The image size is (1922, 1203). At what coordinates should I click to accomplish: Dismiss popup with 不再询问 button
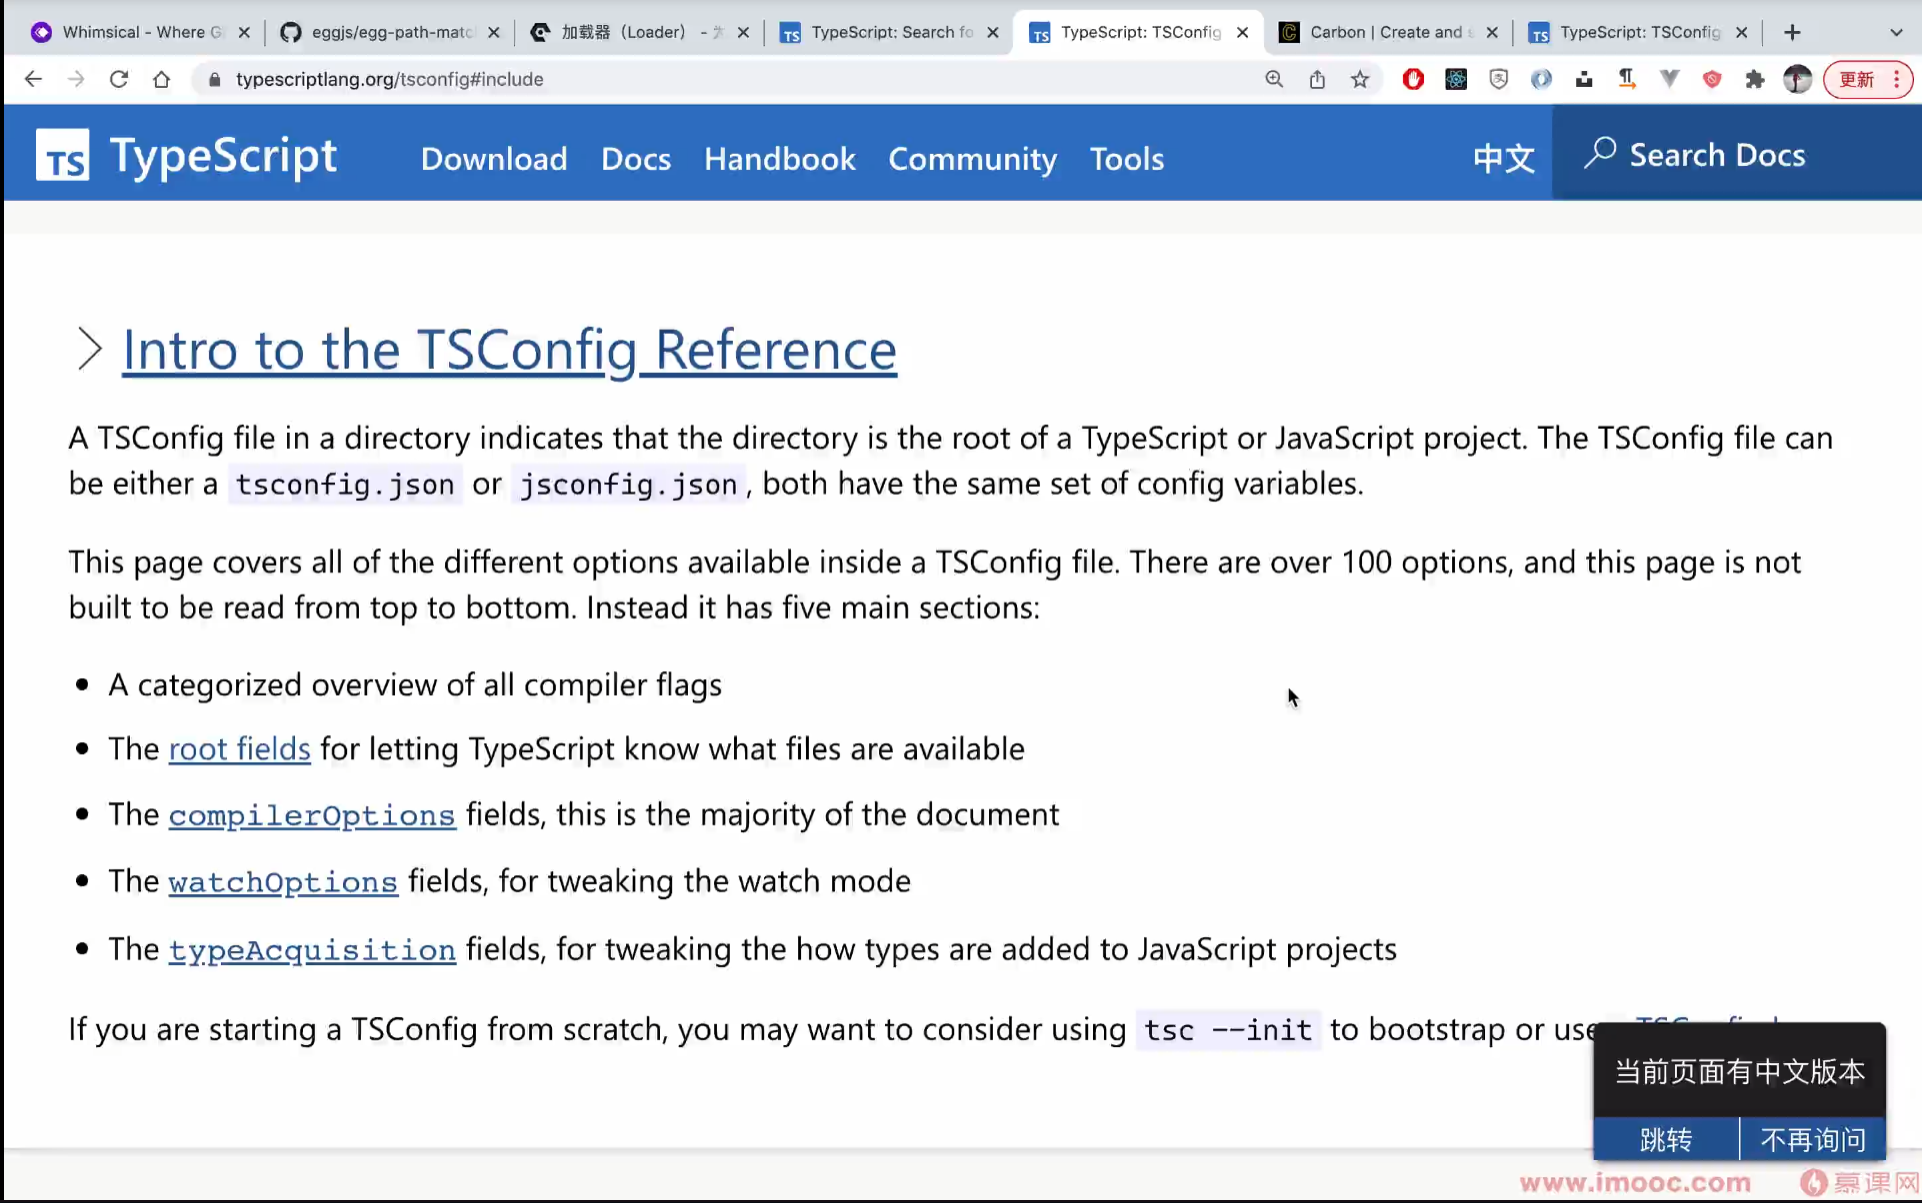point(1812,1139)
